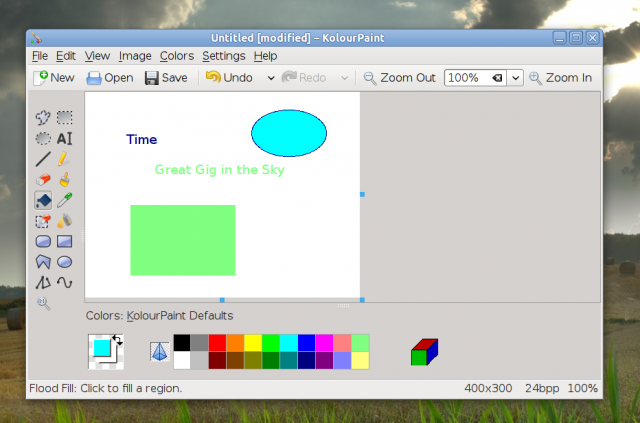Select the Eraser tool
Image resolution: width=640 pixels, height=423 pixels.
point(43,180)
